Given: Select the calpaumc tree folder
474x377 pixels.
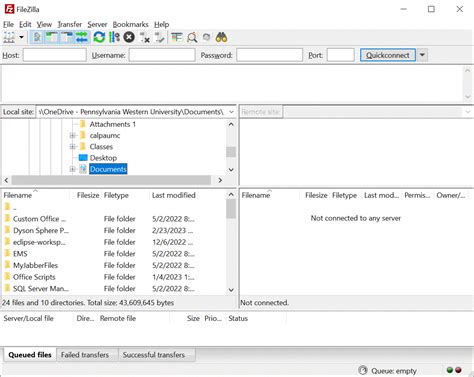Looking at the screenshot, I should tap(105, 136).
